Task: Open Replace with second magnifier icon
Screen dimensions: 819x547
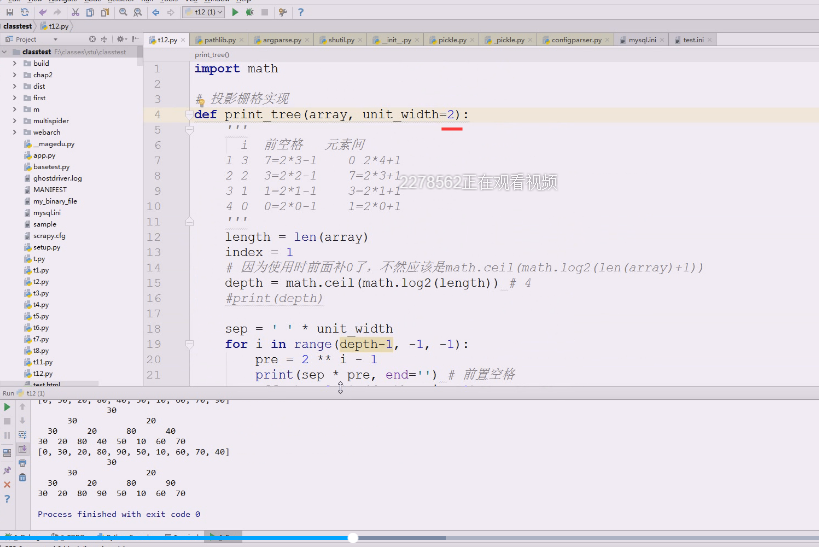Action: 138,12
